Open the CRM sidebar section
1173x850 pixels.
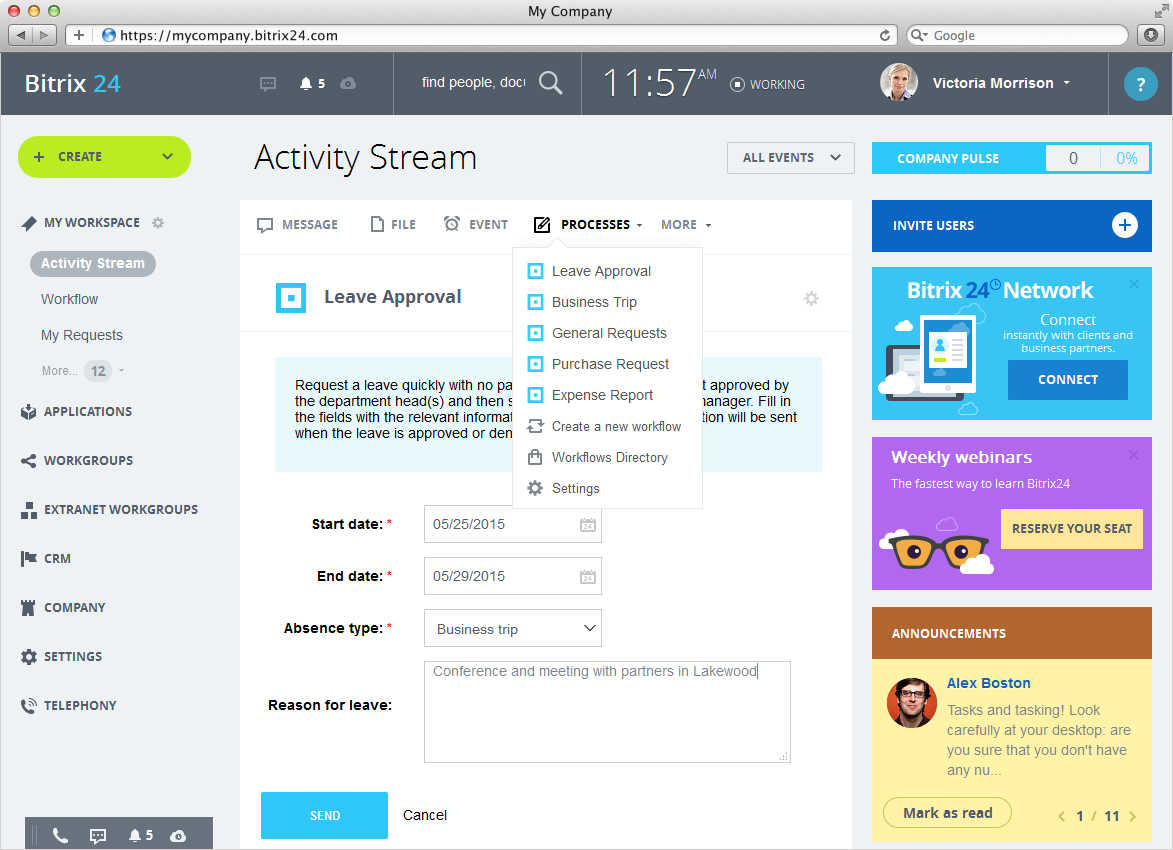pyautogui.click(x=46, y=558)
